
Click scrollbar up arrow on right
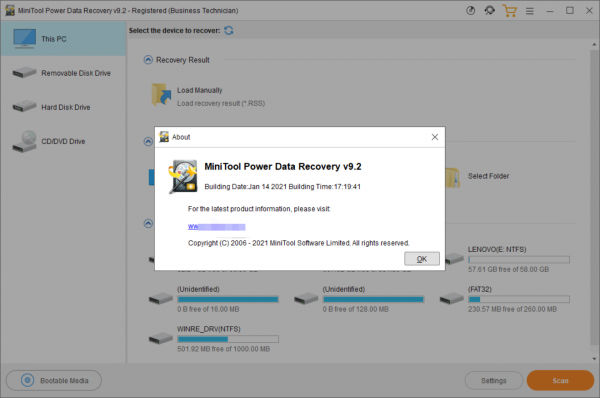pos(594,45)
